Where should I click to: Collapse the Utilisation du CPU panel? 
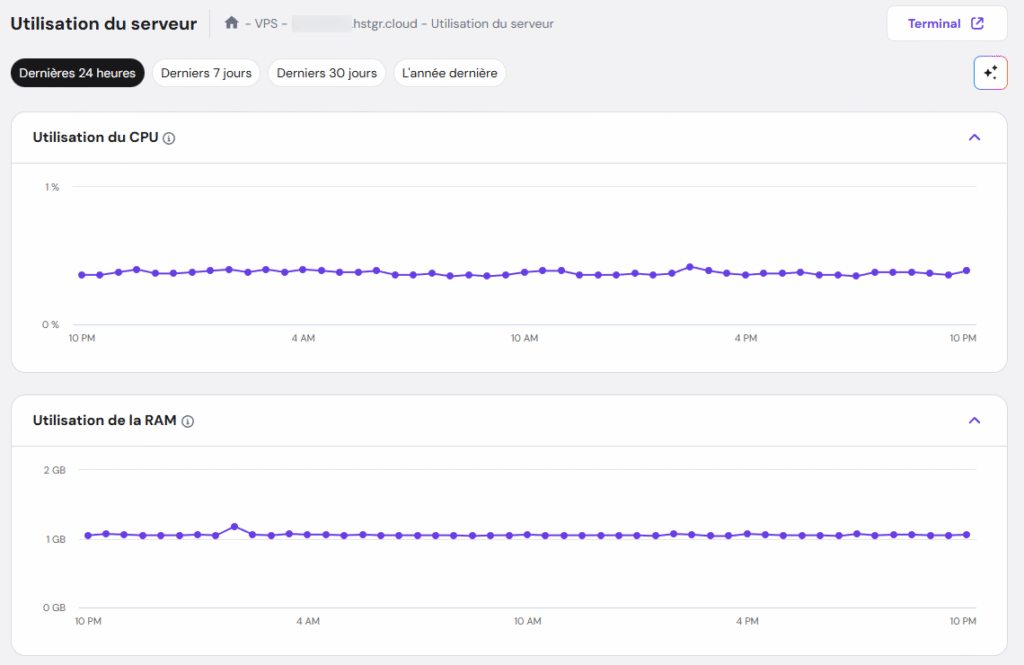pos(974,137)
